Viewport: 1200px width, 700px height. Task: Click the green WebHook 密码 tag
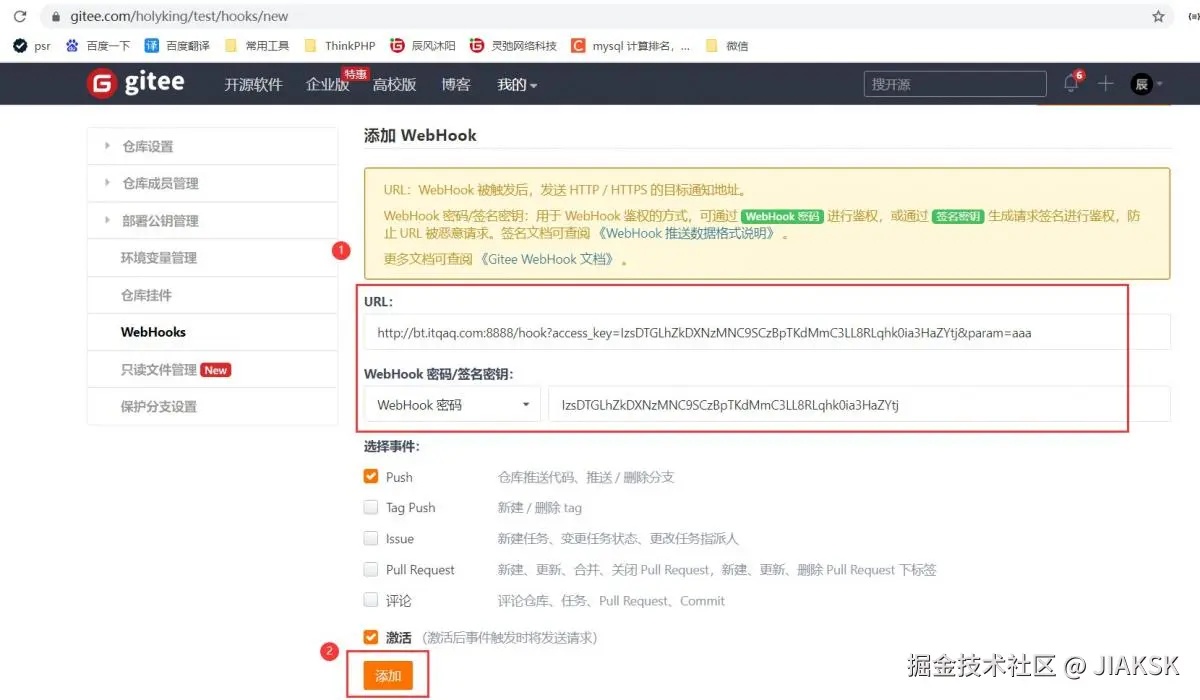782,216
